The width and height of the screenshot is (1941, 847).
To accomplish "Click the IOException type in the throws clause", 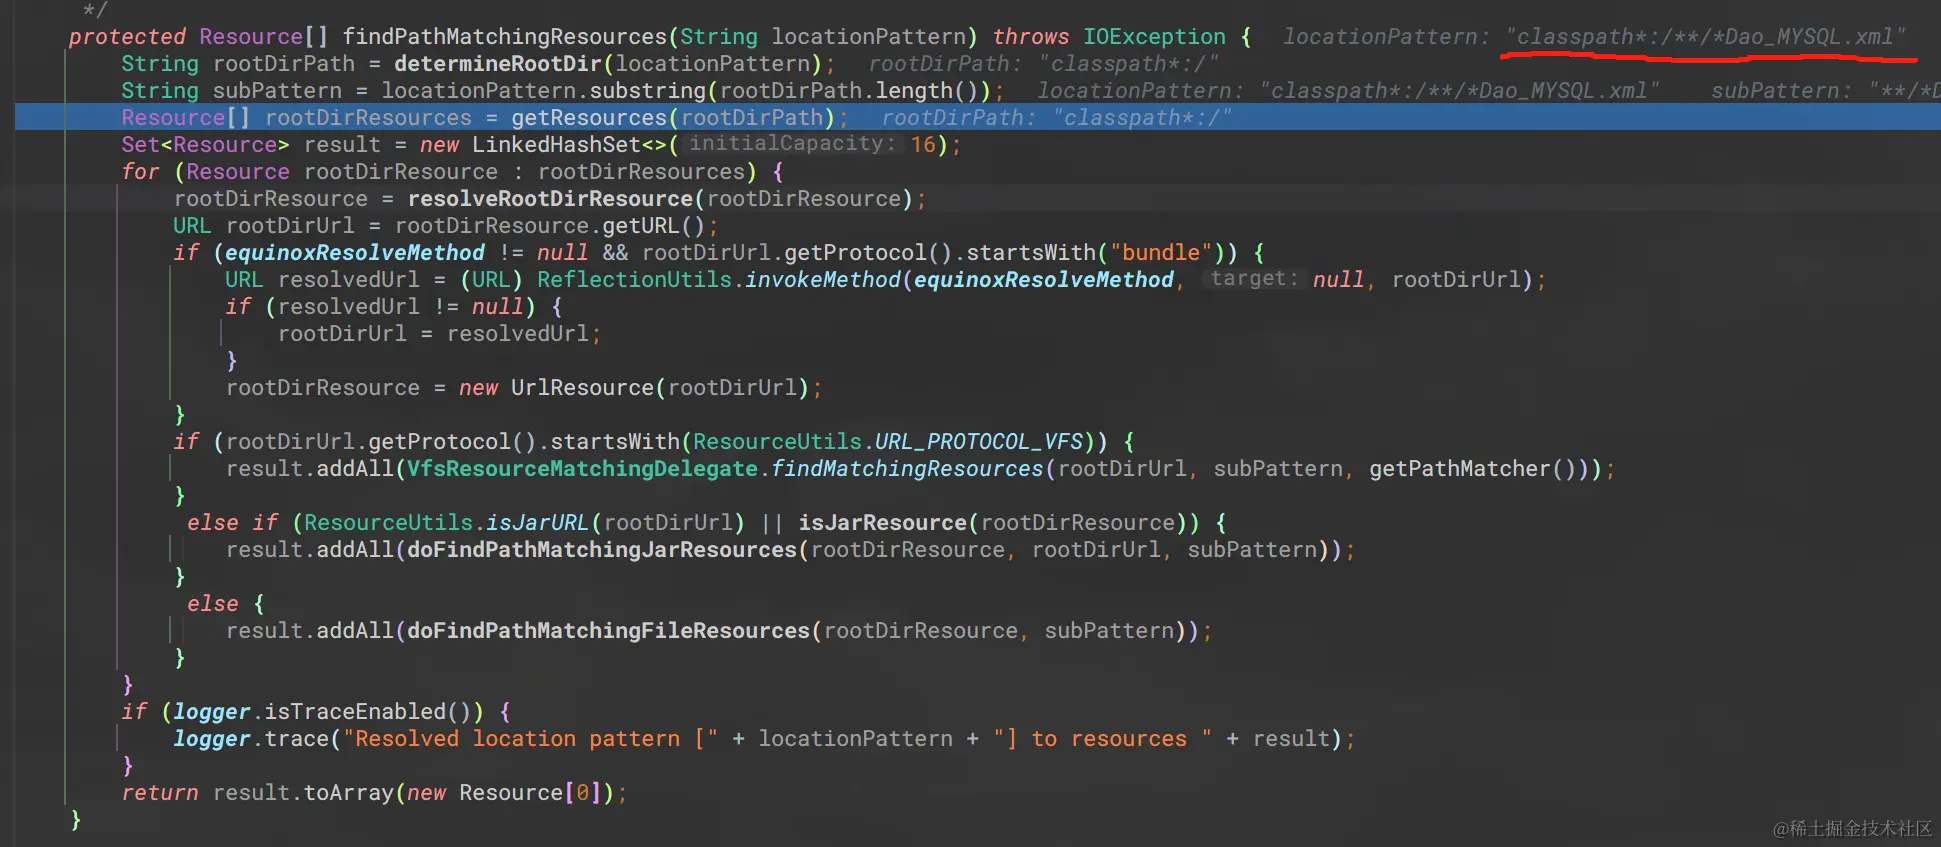I will pyautogui.click(x=1154, y=37).
